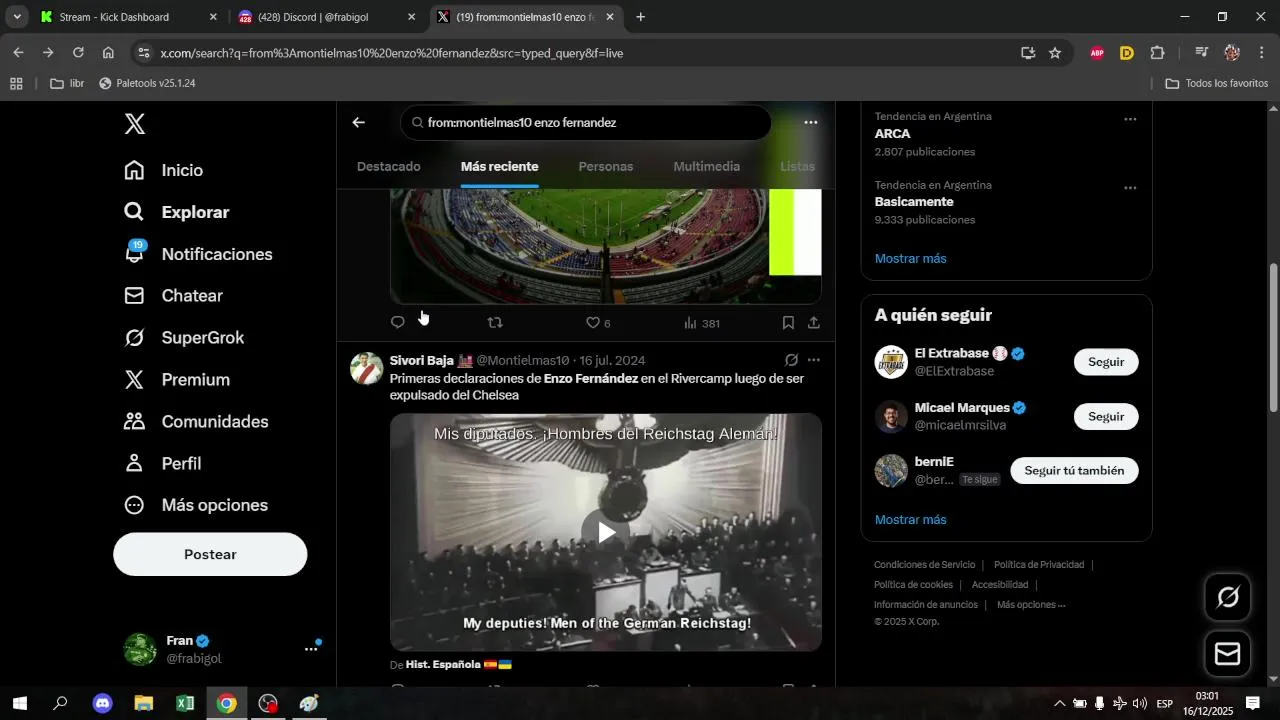The width and height of the screenshot is (1280, 720).
Task: Click Grok icon on Enzo Fernández post
Action: pyautogui.click(x=791, y=360)
